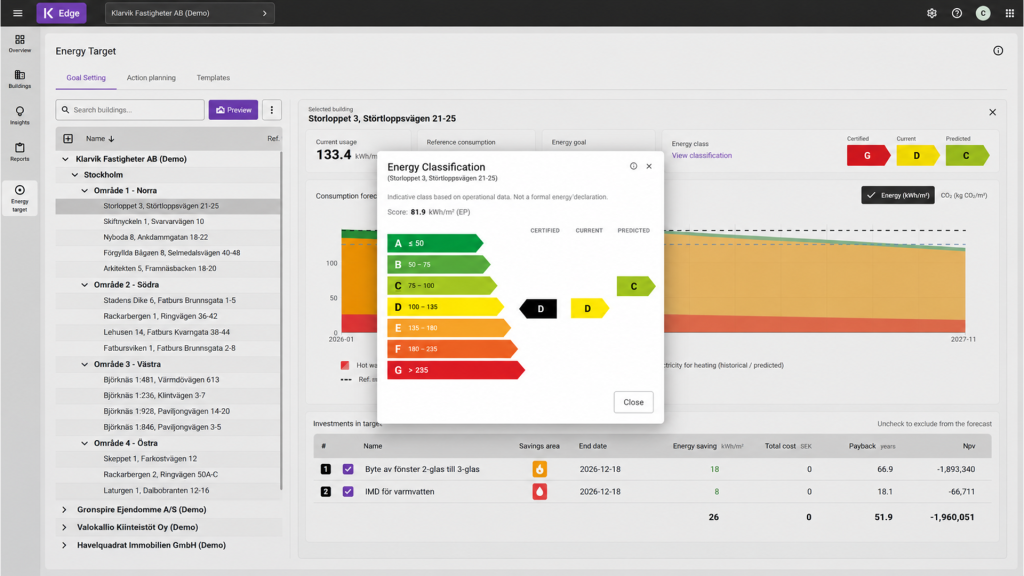Open Insights in the sidebar
Screen dimensions: 1024x576
point(20,116)
